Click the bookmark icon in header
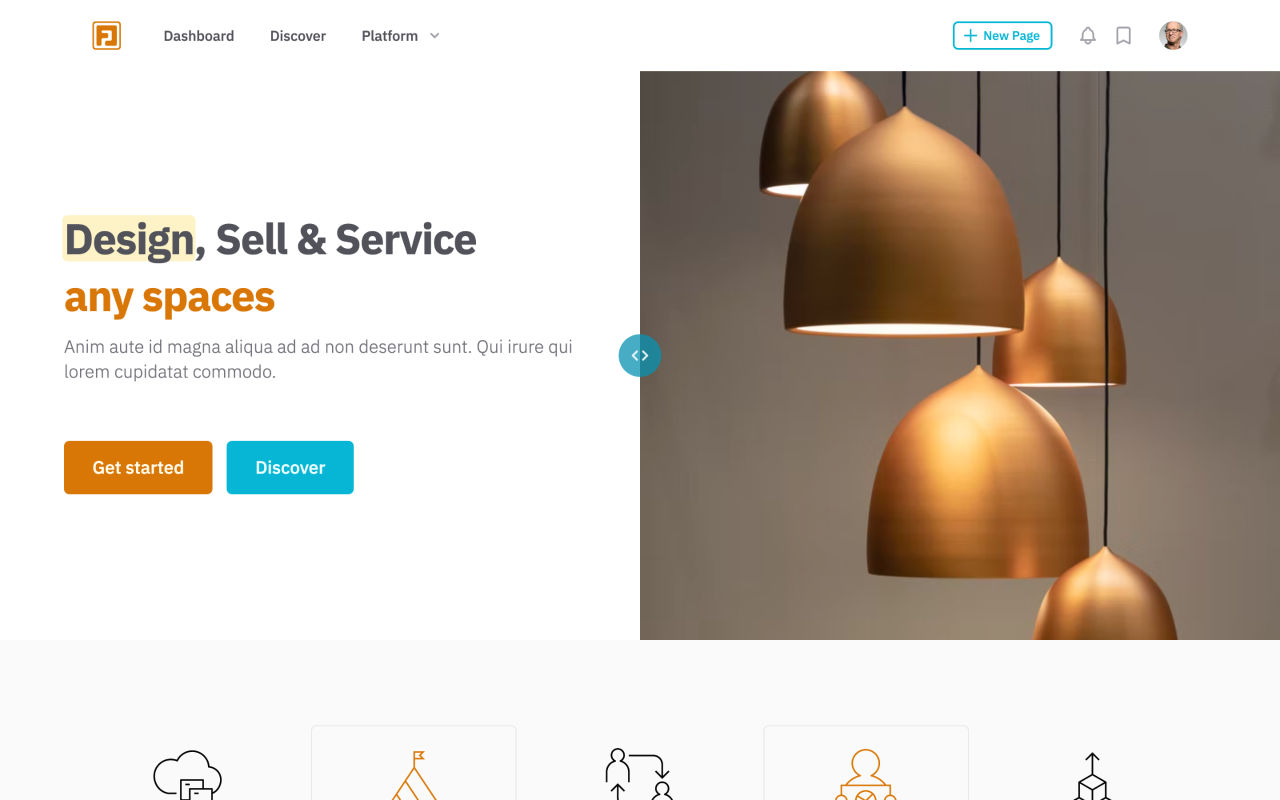This screenshot has height=800, width=1280. pos(1123,36)
